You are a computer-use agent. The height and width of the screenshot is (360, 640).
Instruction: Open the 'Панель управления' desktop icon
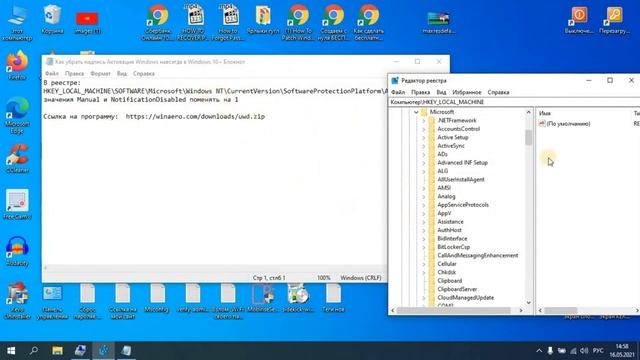coord(52,302)
